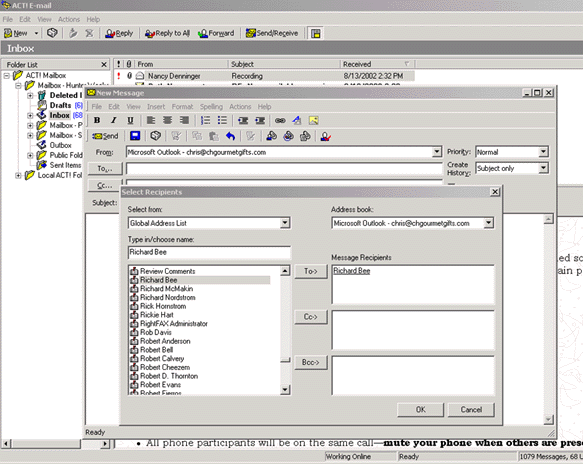The image size is (583, 464).
Task: Click the Cc-> button
Action: coord(311,317)
